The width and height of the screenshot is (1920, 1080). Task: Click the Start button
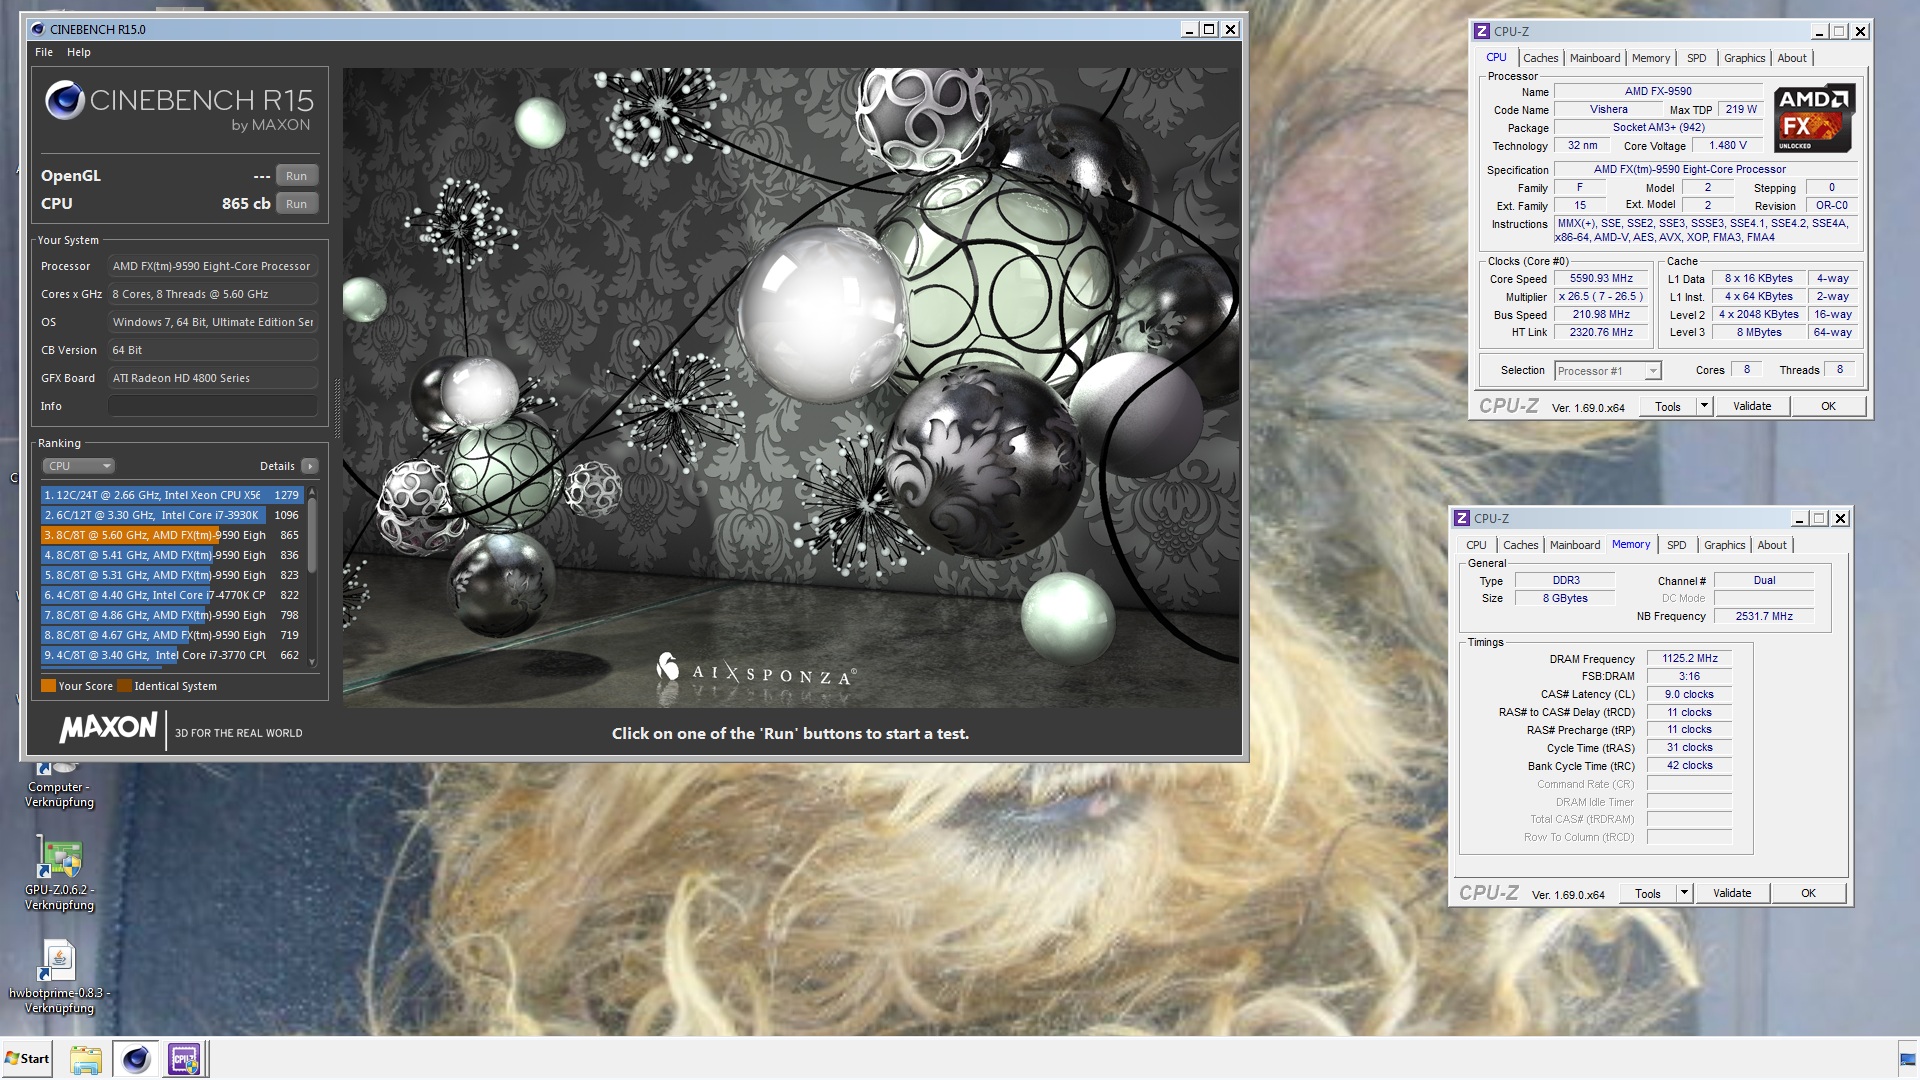tap(27, 1059)
